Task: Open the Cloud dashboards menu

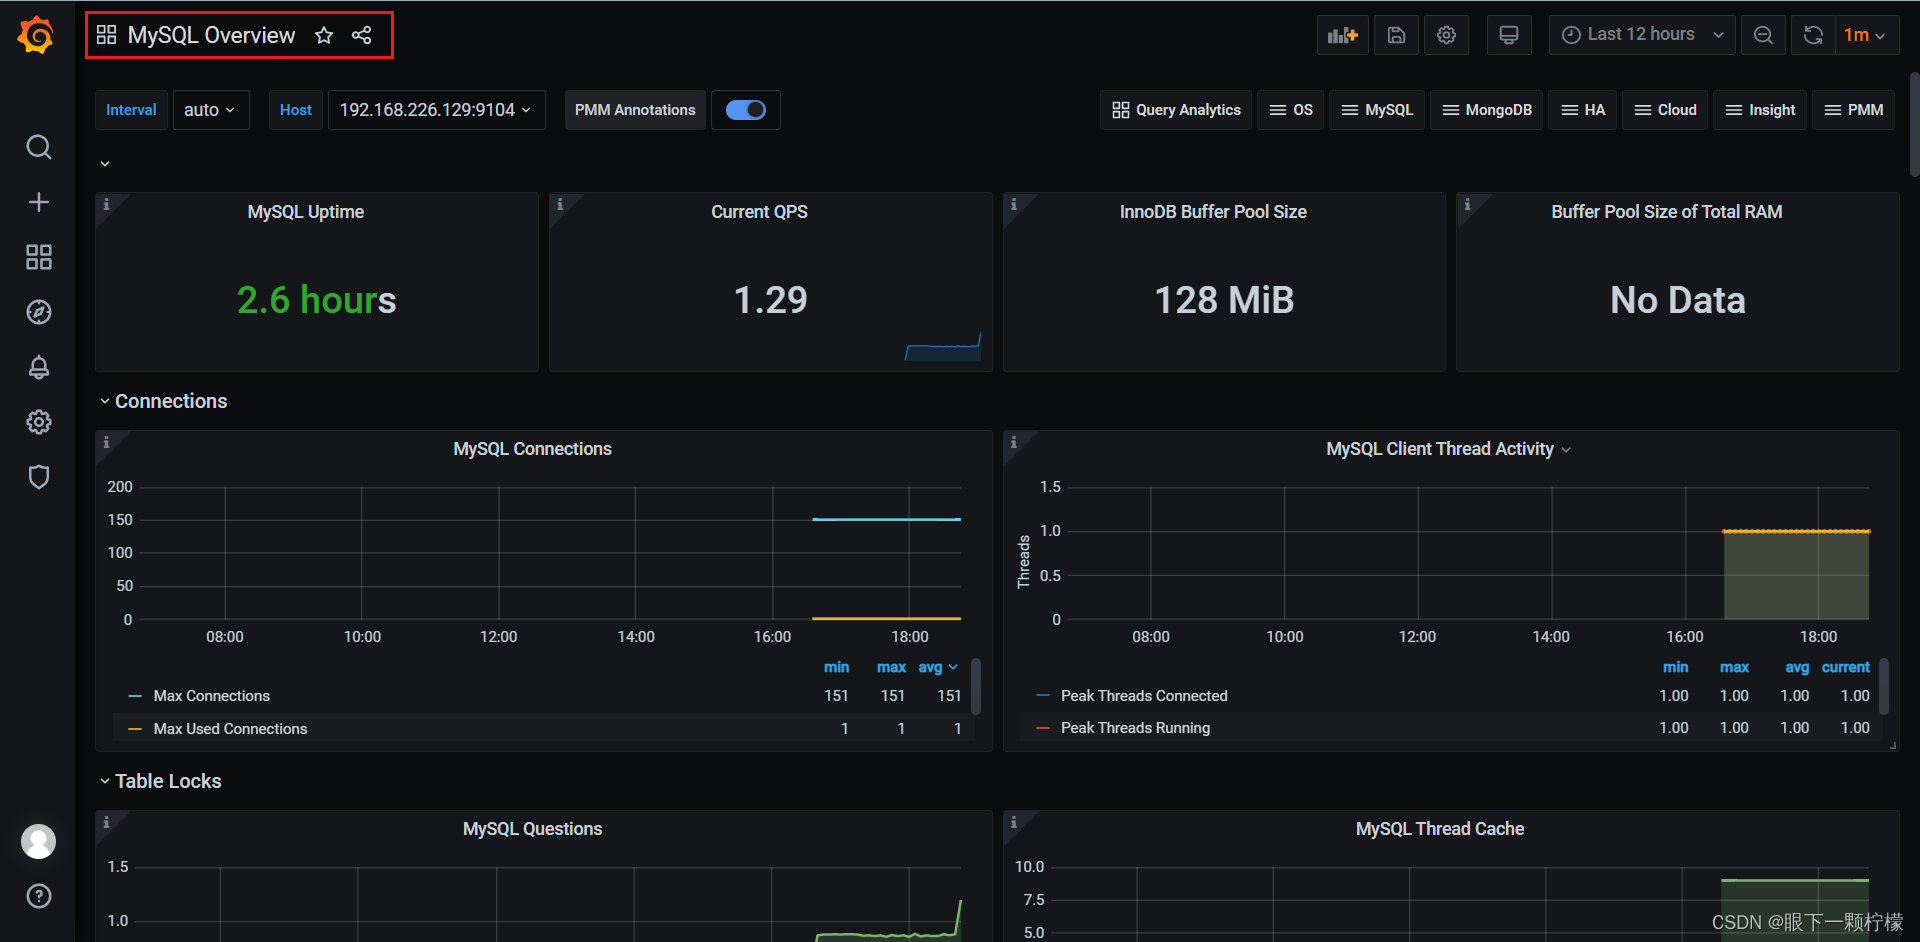Action: click(1665, 110)
